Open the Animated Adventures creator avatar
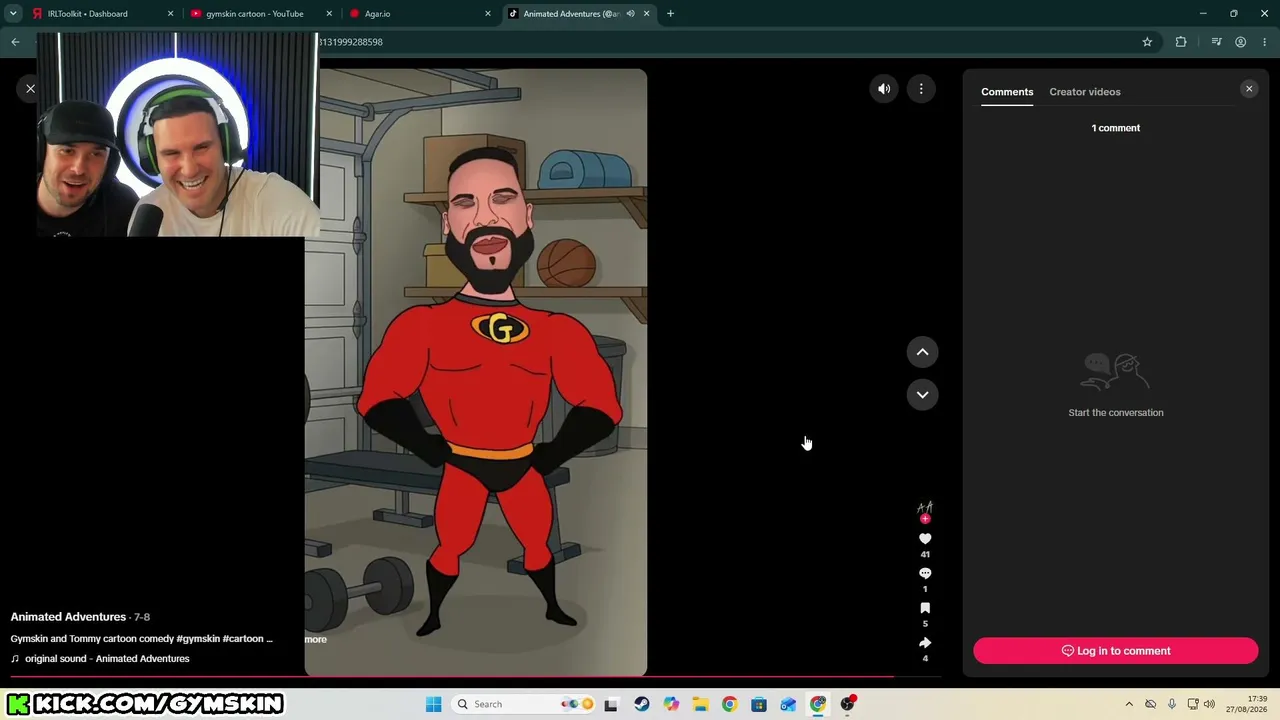 [925, 509]
